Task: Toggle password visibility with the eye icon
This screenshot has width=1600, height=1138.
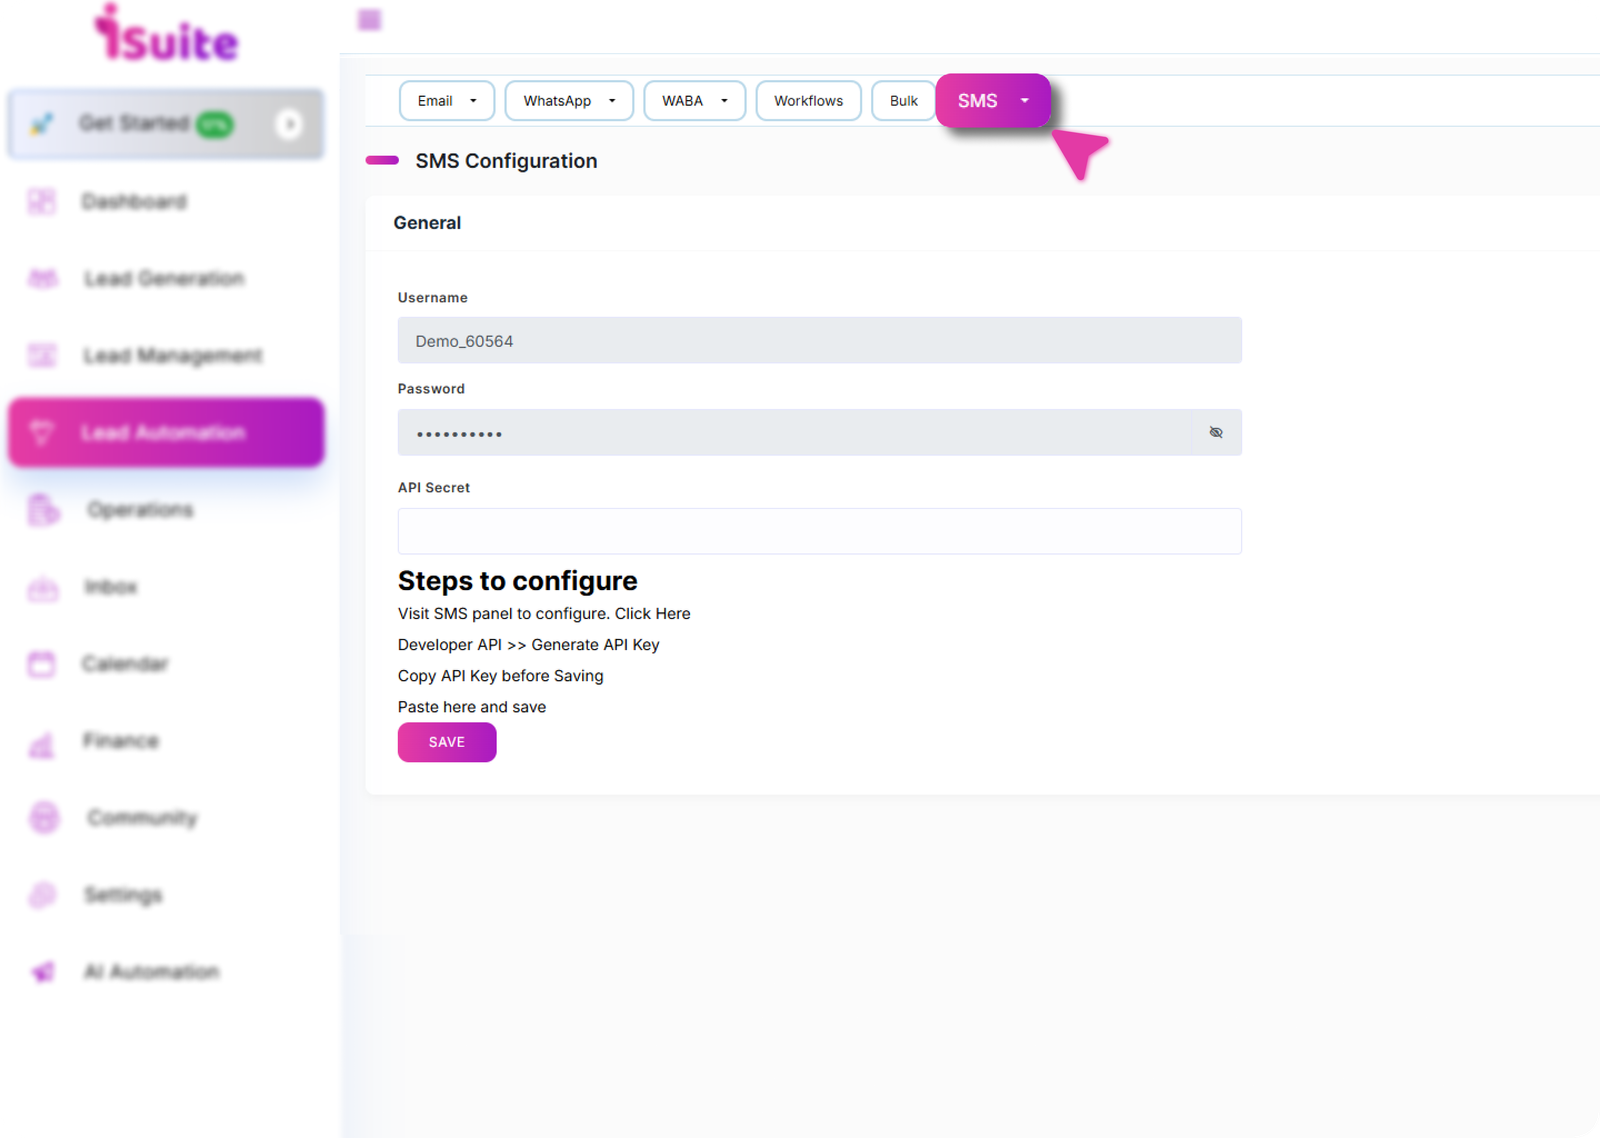Action: point(1216,432)
